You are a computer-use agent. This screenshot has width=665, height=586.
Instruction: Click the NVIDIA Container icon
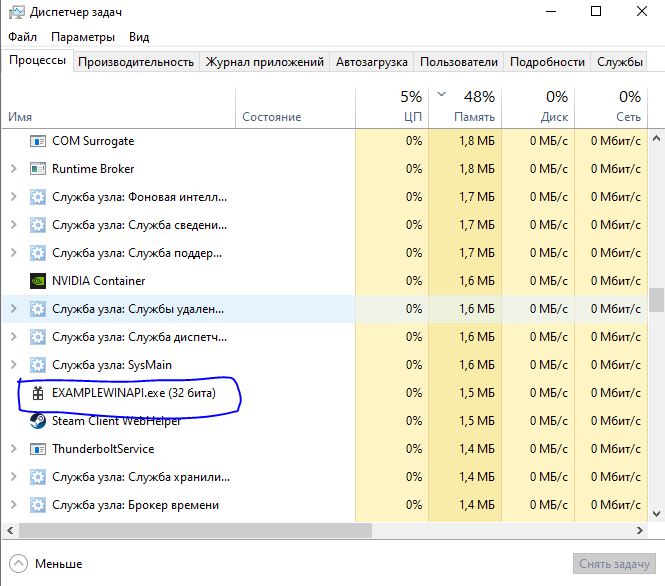pyautogui.click(x=38, y=281)
